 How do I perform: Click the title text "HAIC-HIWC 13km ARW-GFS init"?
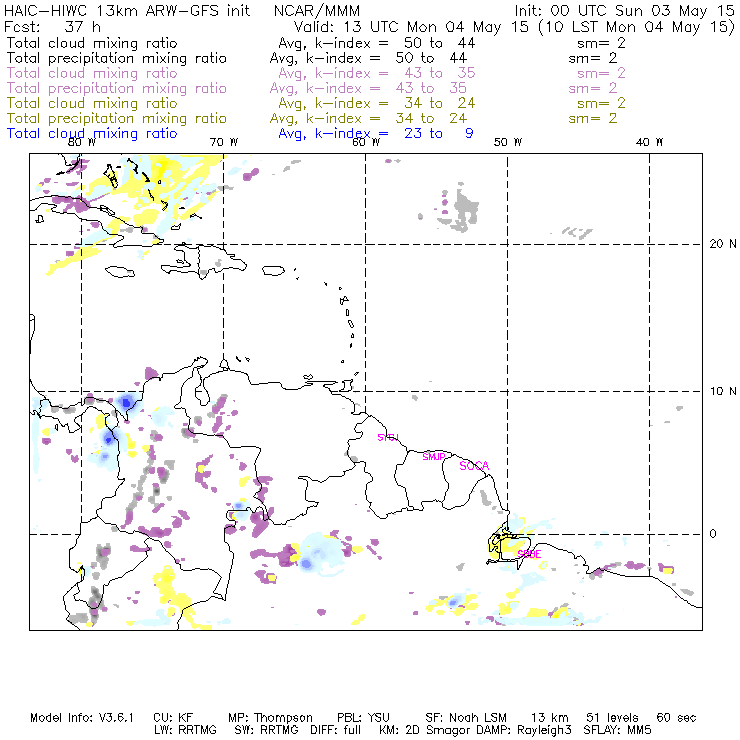click(127, 11)
